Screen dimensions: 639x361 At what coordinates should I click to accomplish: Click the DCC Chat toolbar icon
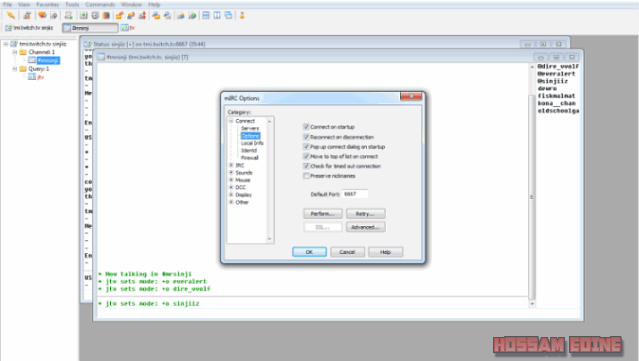131,15
